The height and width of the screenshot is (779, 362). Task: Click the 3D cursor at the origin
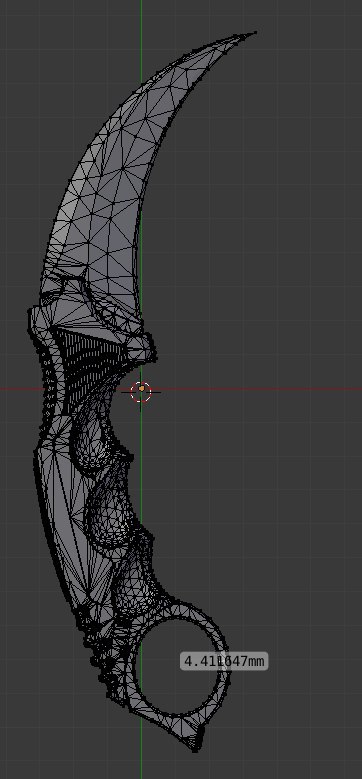point(141,391)
